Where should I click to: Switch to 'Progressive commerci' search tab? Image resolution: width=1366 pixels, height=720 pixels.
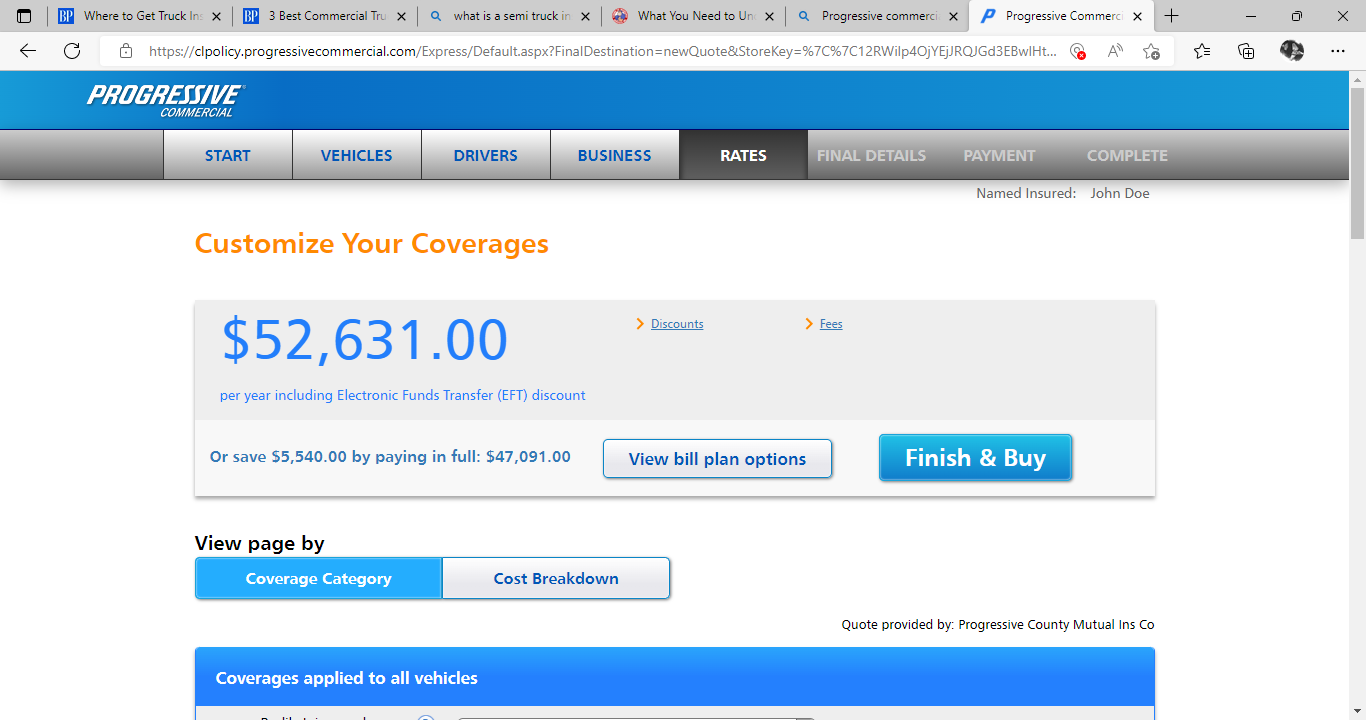[x=876, y=16]
